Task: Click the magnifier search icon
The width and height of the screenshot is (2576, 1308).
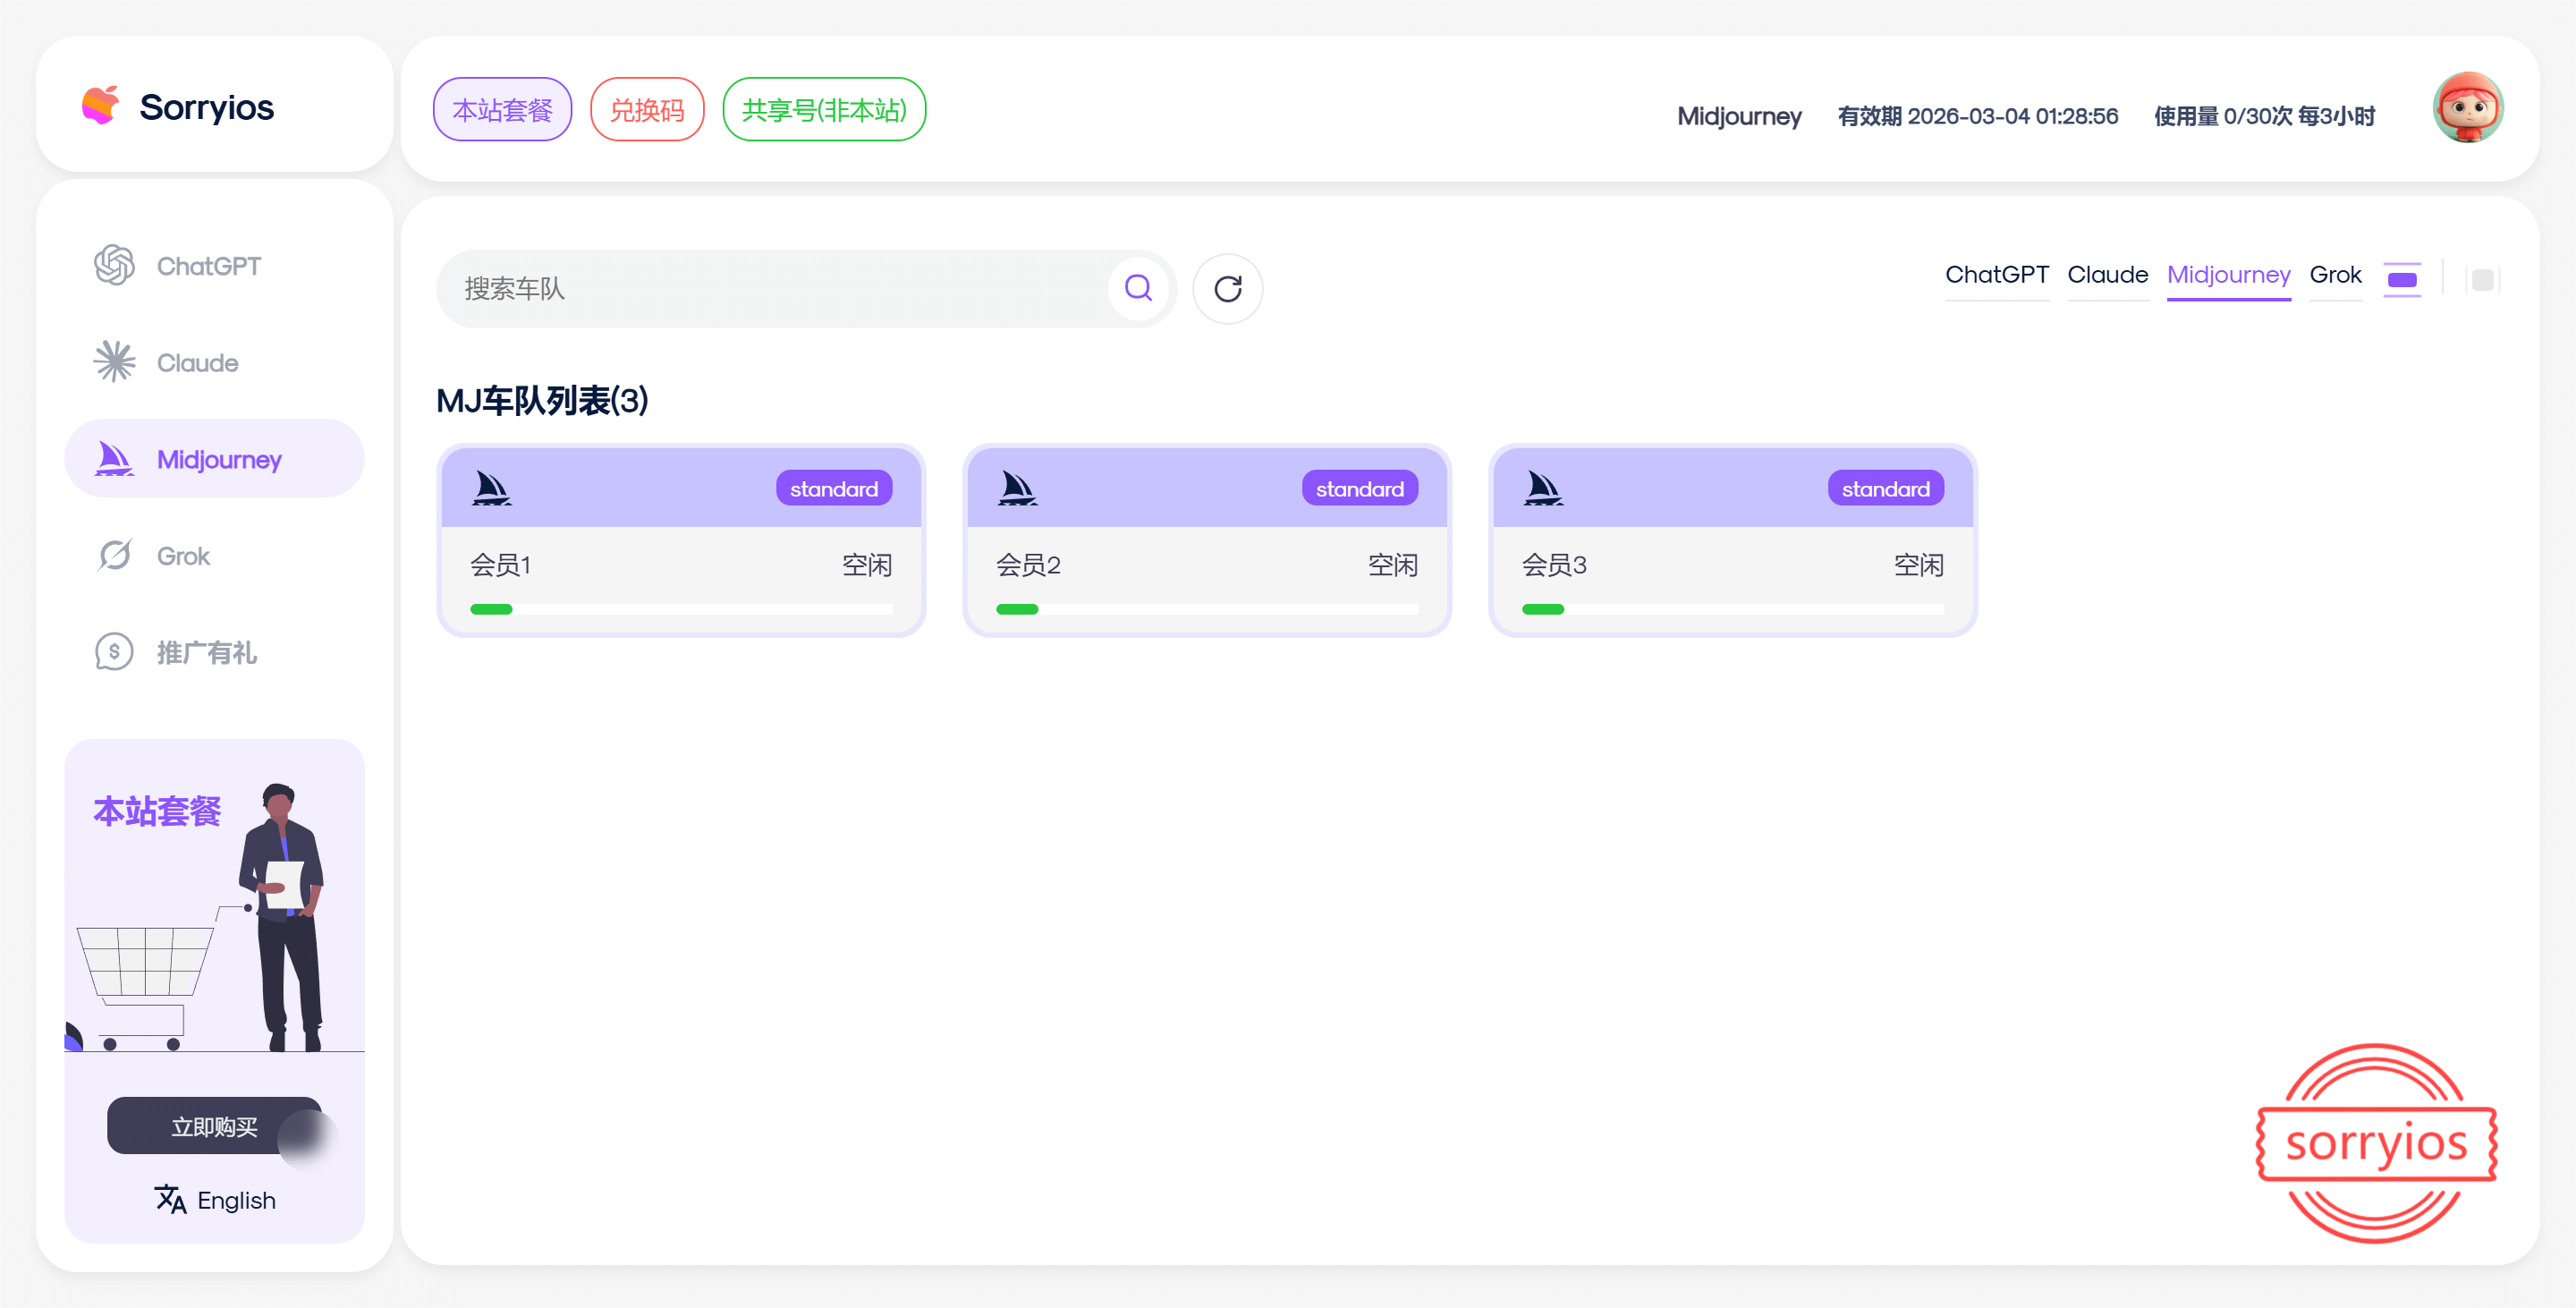Action: [x=1138, y=289]
